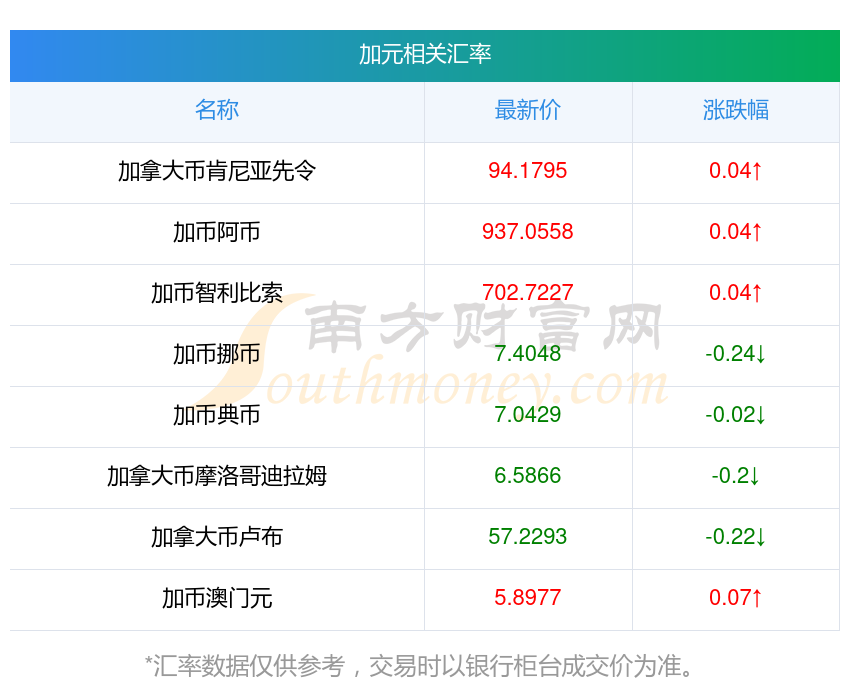Click 0.04↑ change for 加币智利比索
This screenshot has height=698, width=850.
pyautogui.click(x=736, y=293)
